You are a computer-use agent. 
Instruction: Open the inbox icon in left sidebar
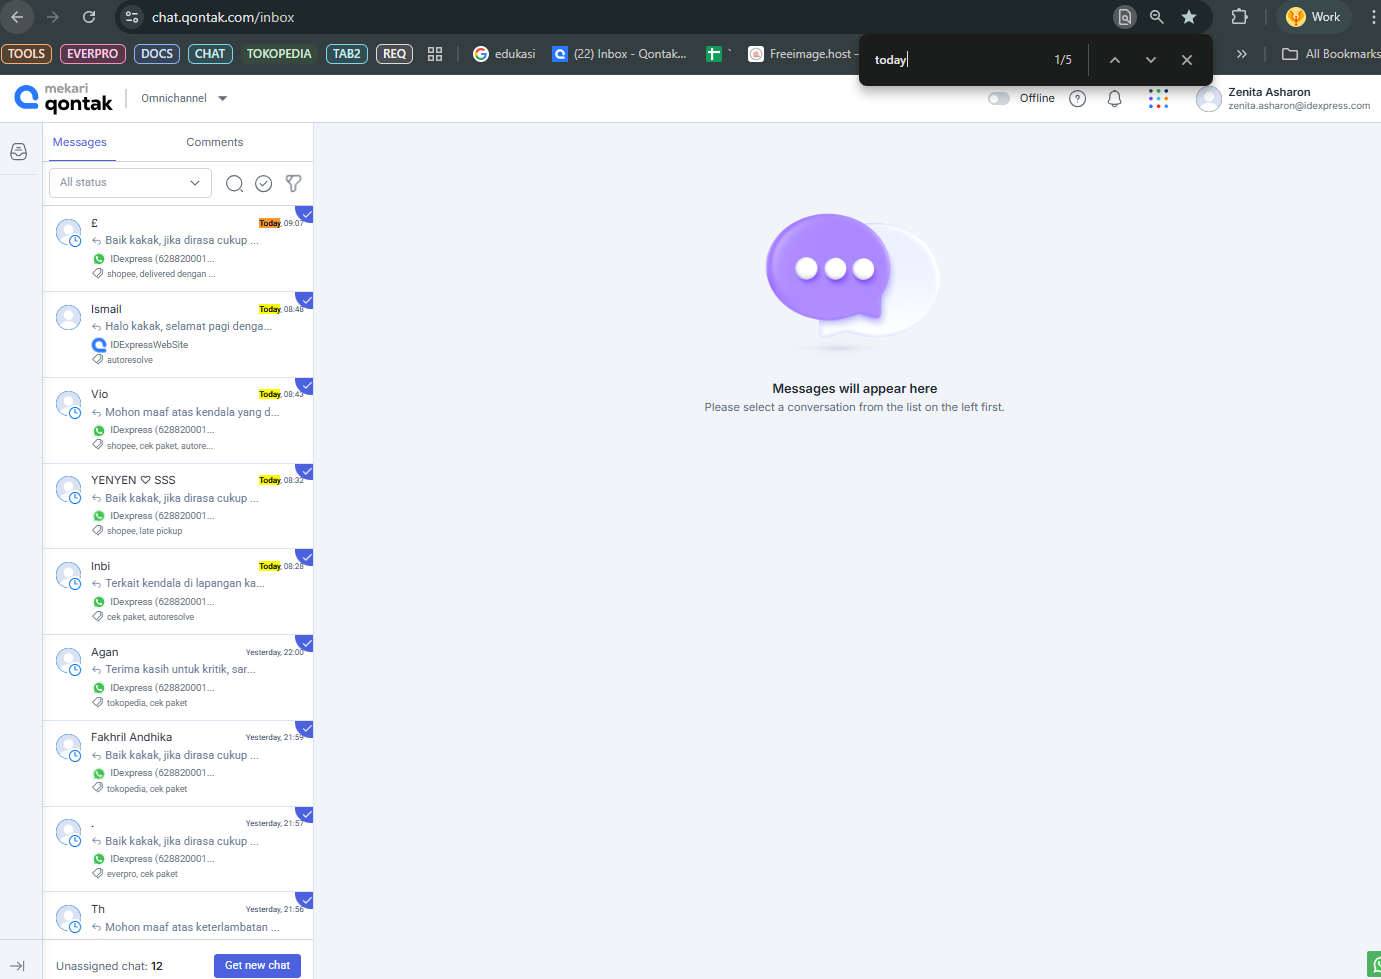pos(18,152)
